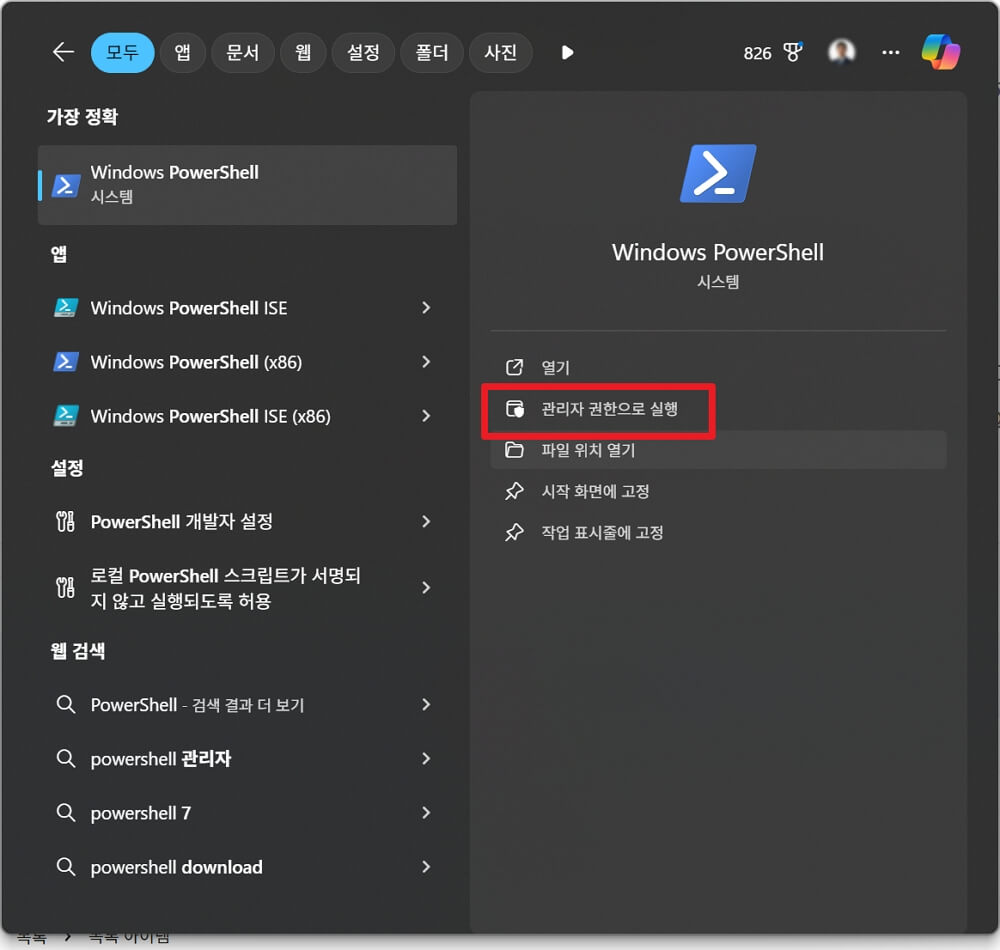Viewport: 1000px width, 950px height.
Task: Select the top Windows PowerShell 시스템 result
Action: pos(247,184)
